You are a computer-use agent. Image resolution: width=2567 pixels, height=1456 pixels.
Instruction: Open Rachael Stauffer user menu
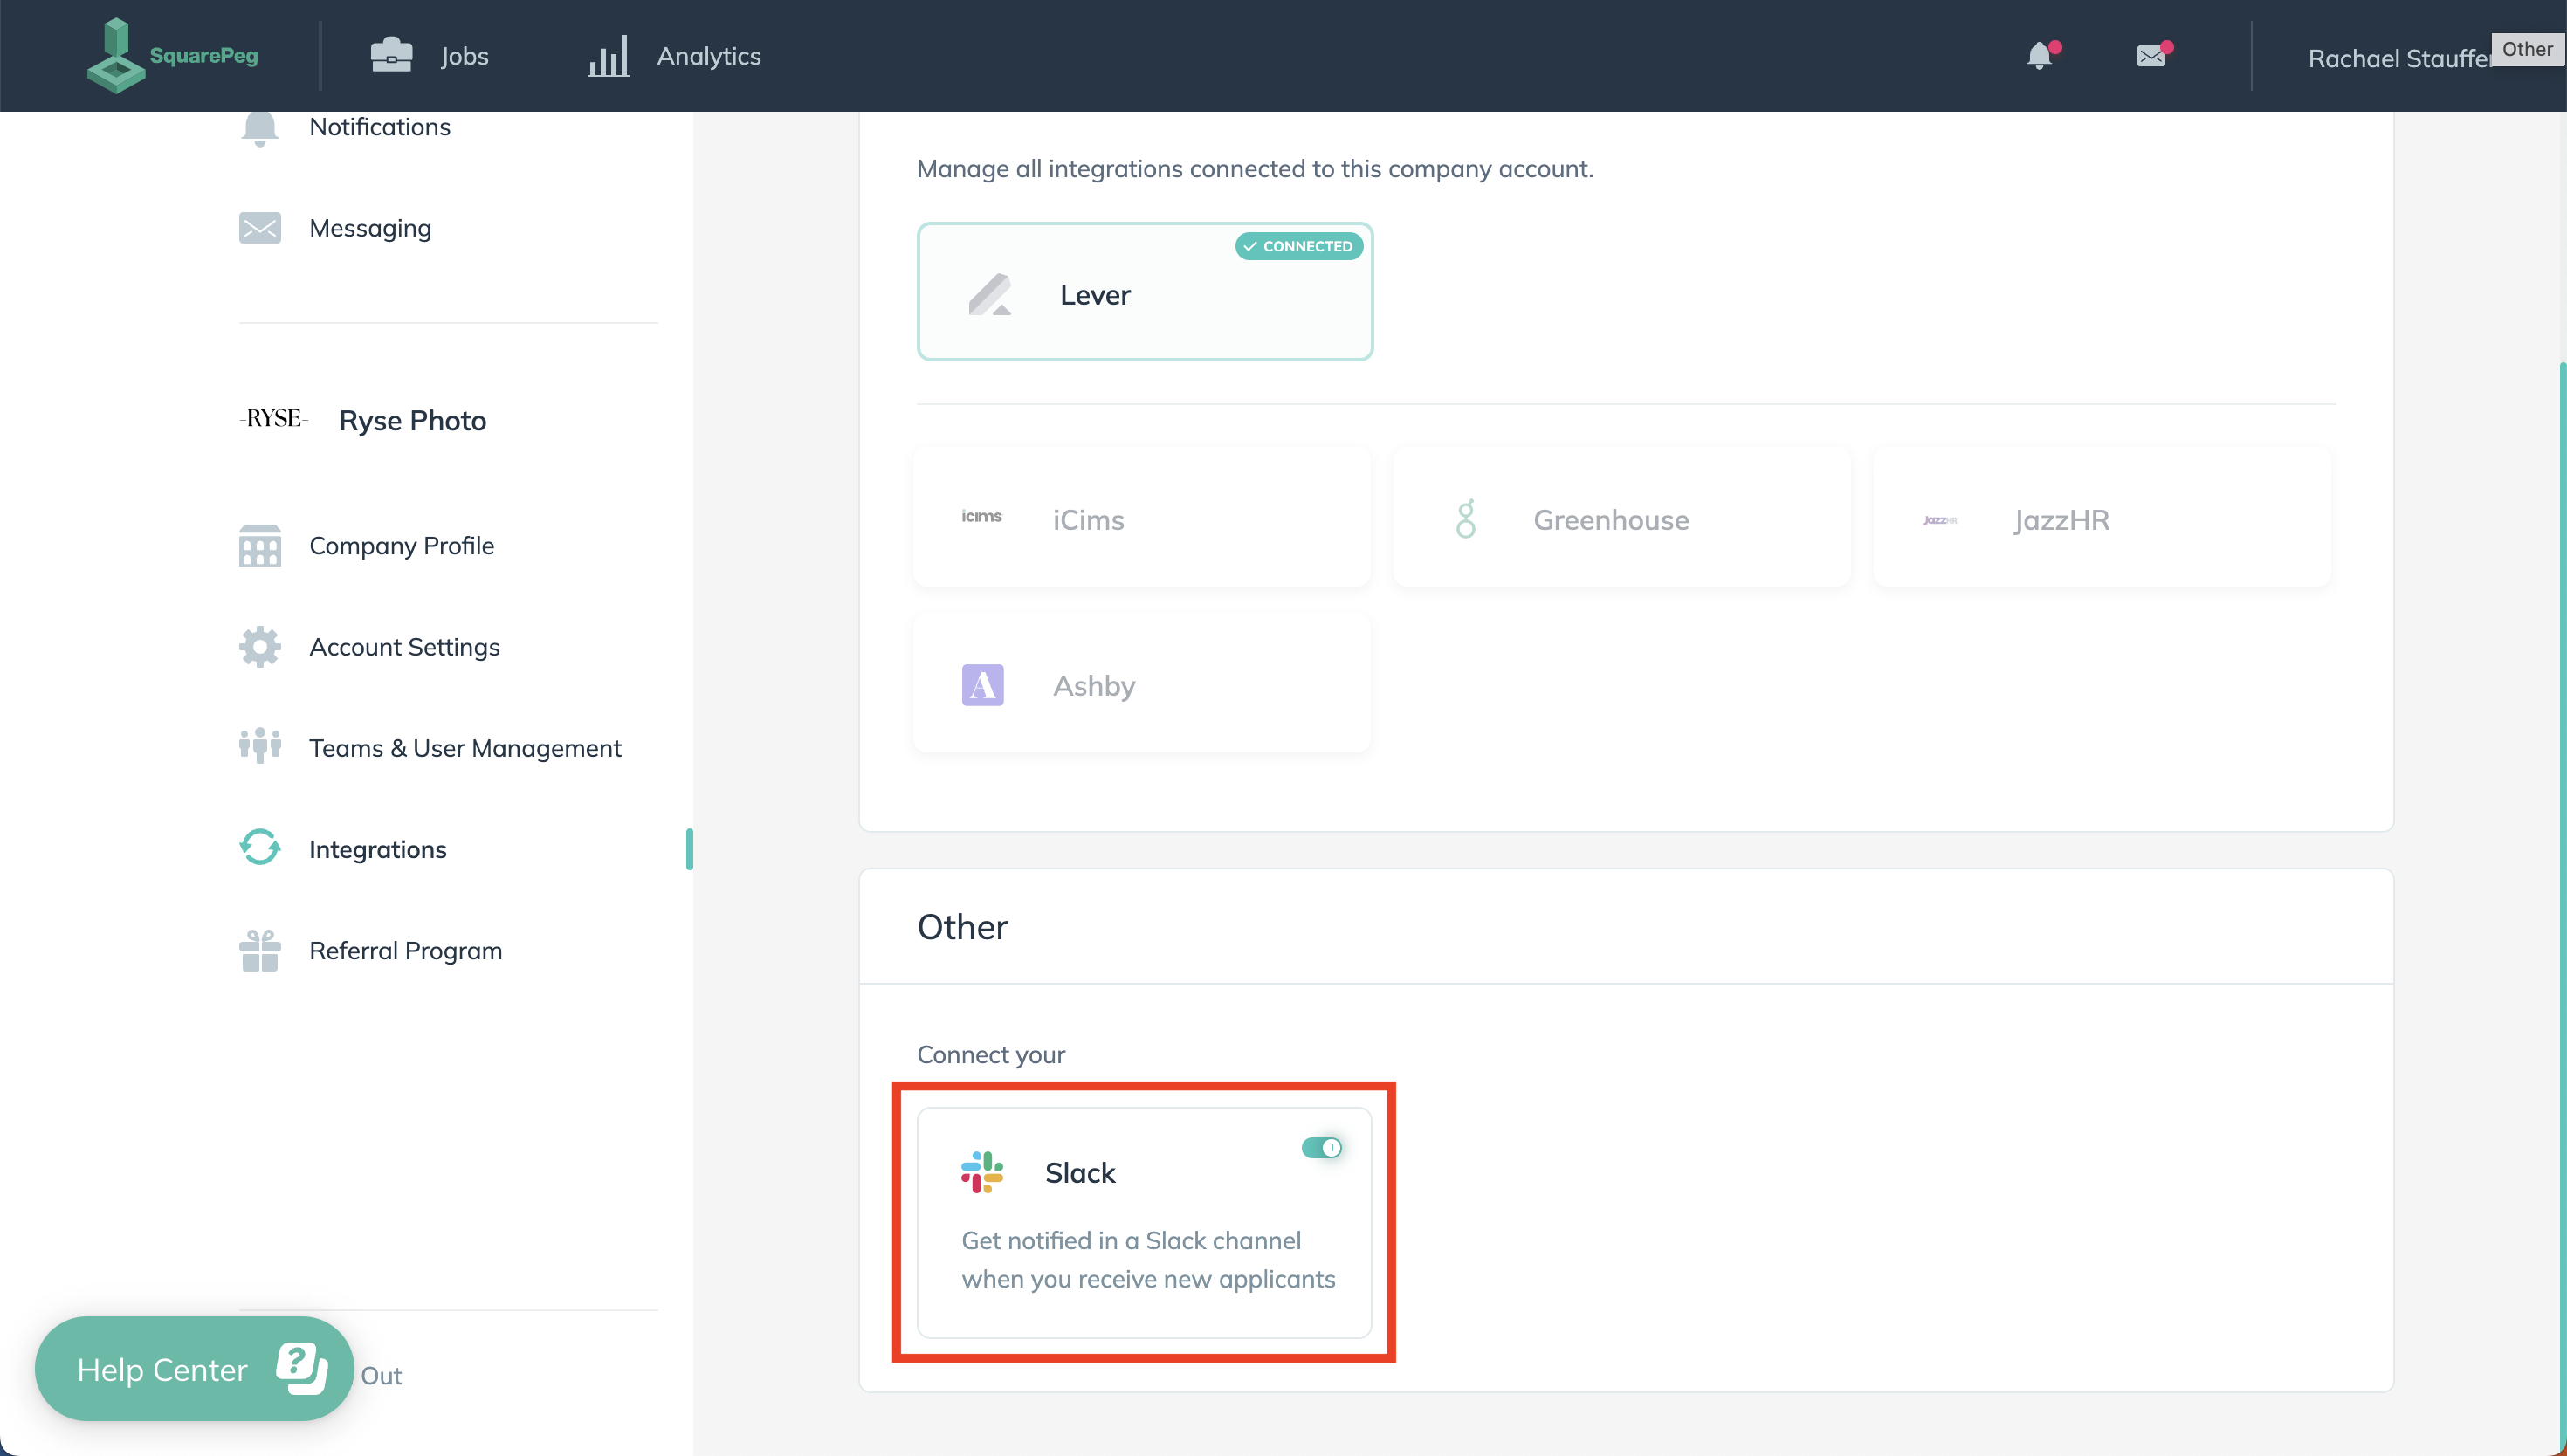(x=2400, y=58)
